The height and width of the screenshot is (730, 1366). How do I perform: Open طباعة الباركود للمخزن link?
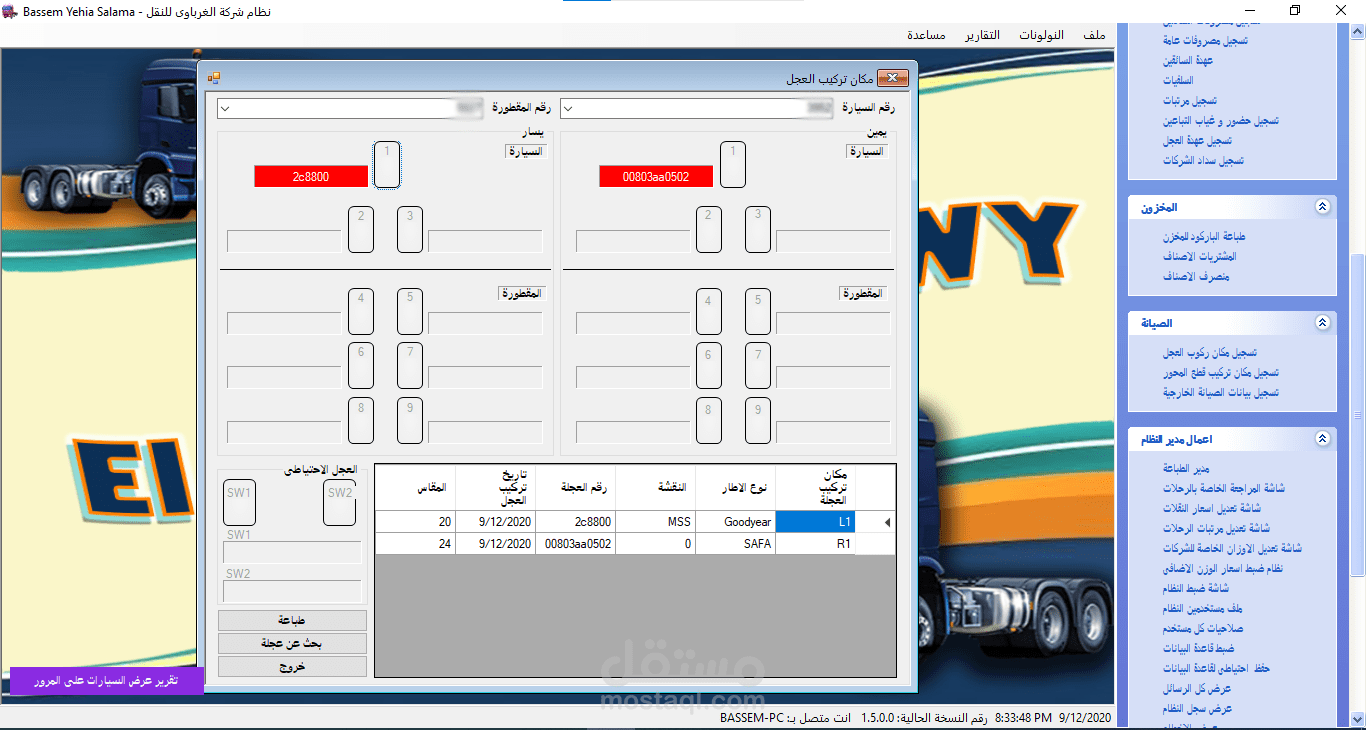1204,237
